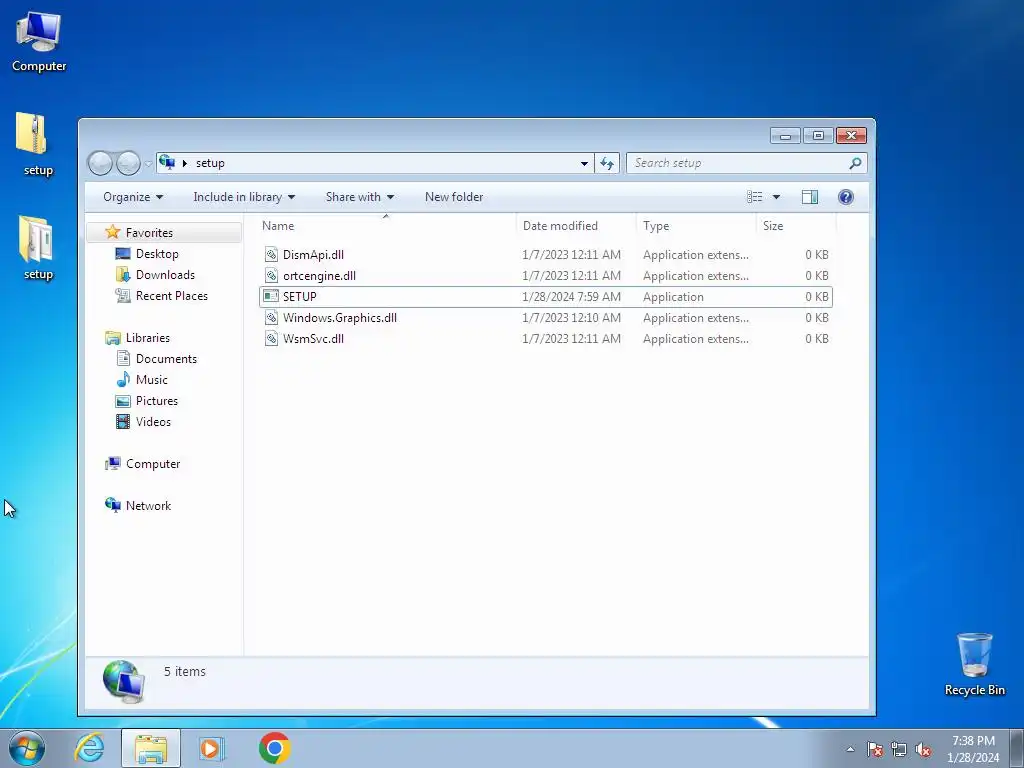Image resolution: width=1024 pixels, height=768 pixels.
Task: Sort by Date modified column
Action: pos(575,226)
